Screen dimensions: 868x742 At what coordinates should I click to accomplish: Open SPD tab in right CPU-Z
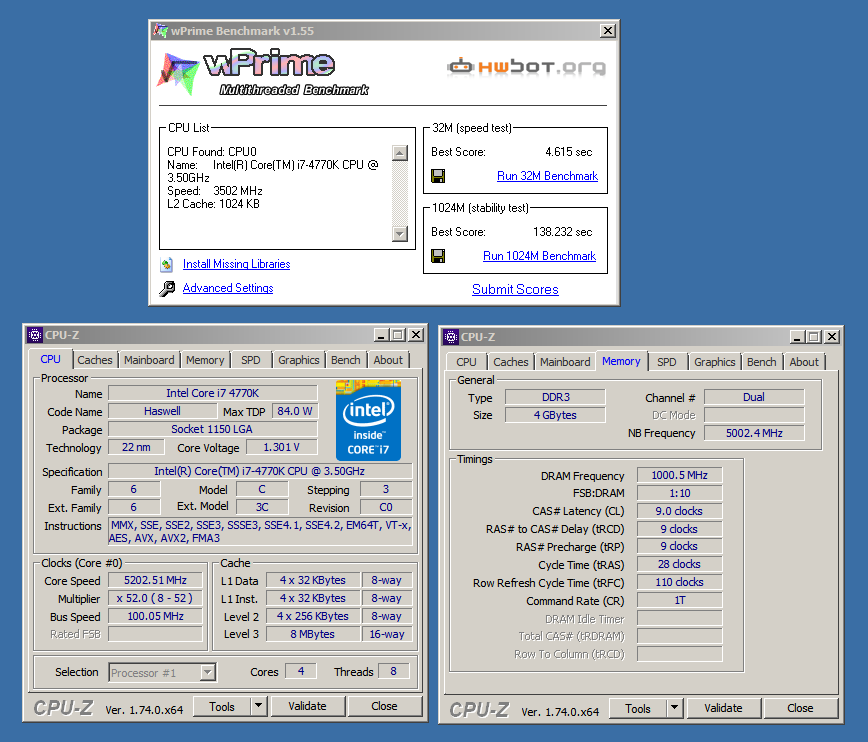[666, 362]
